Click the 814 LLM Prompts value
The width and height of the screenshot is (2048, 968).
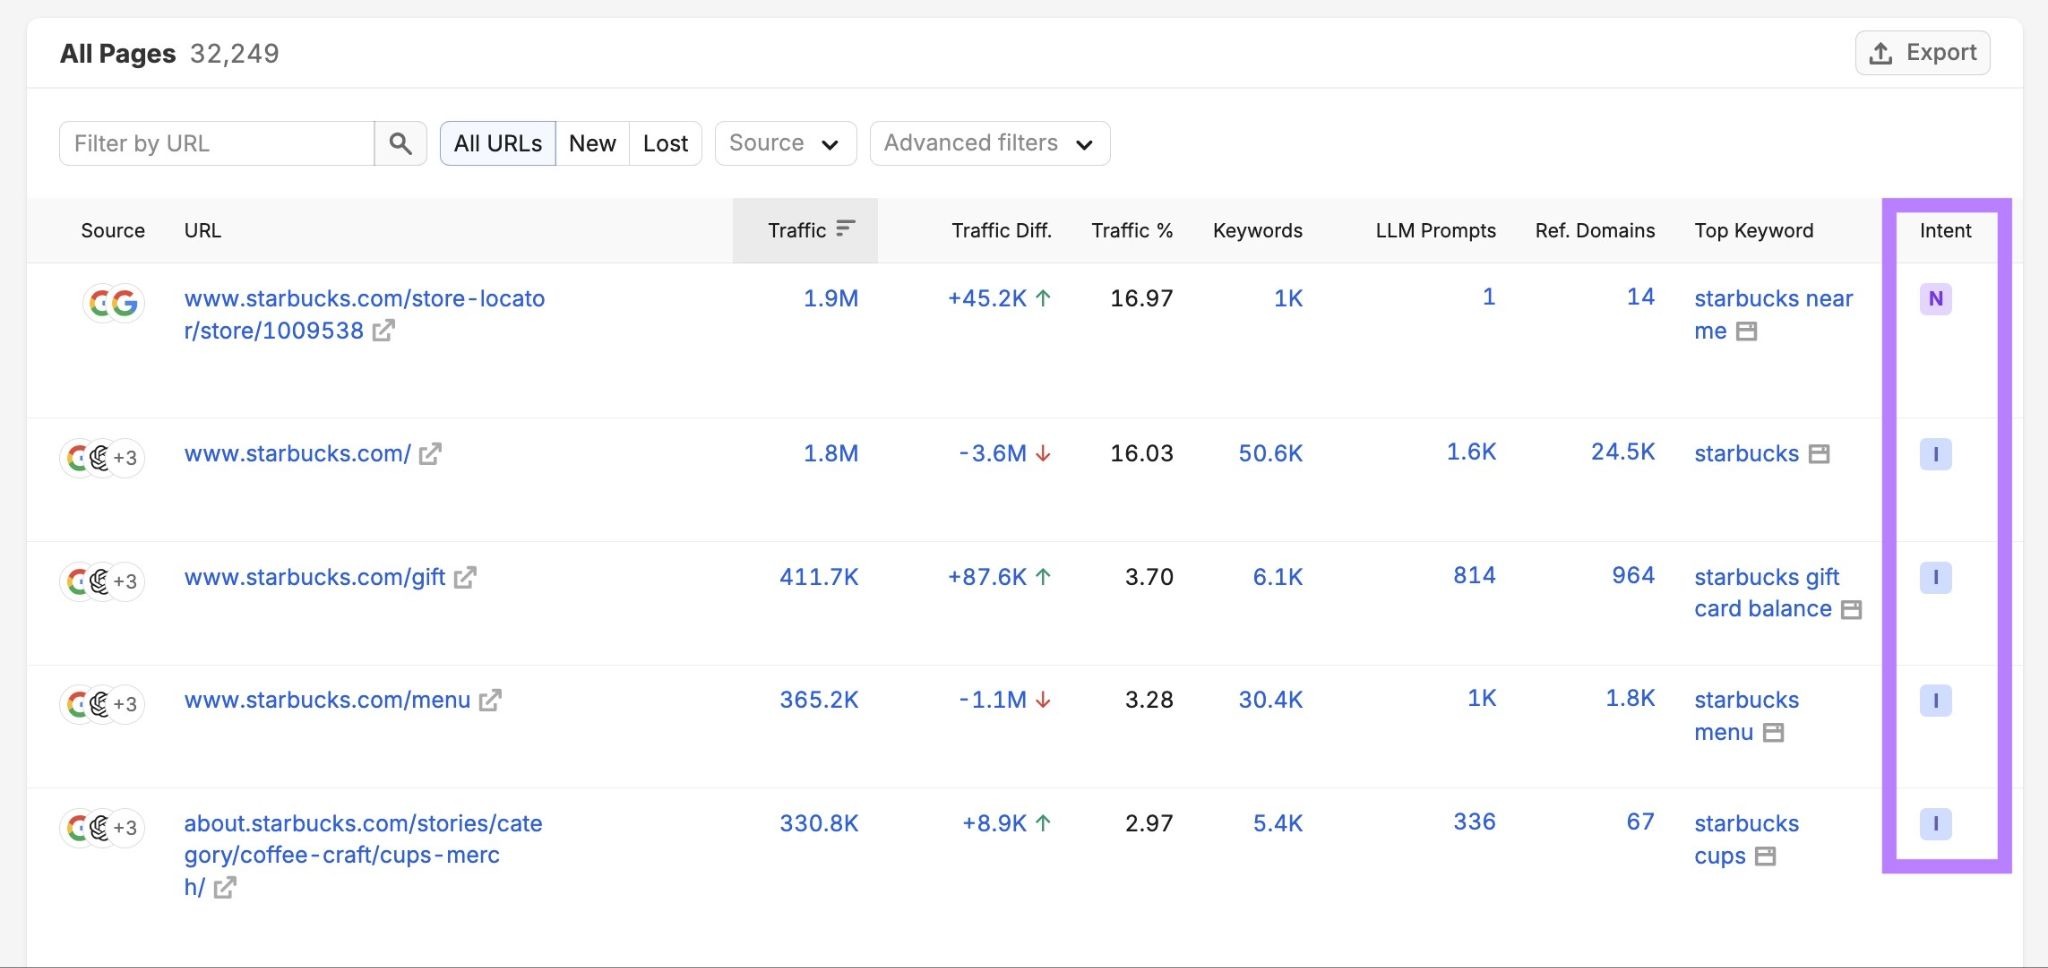click(x=1474, y=576)
